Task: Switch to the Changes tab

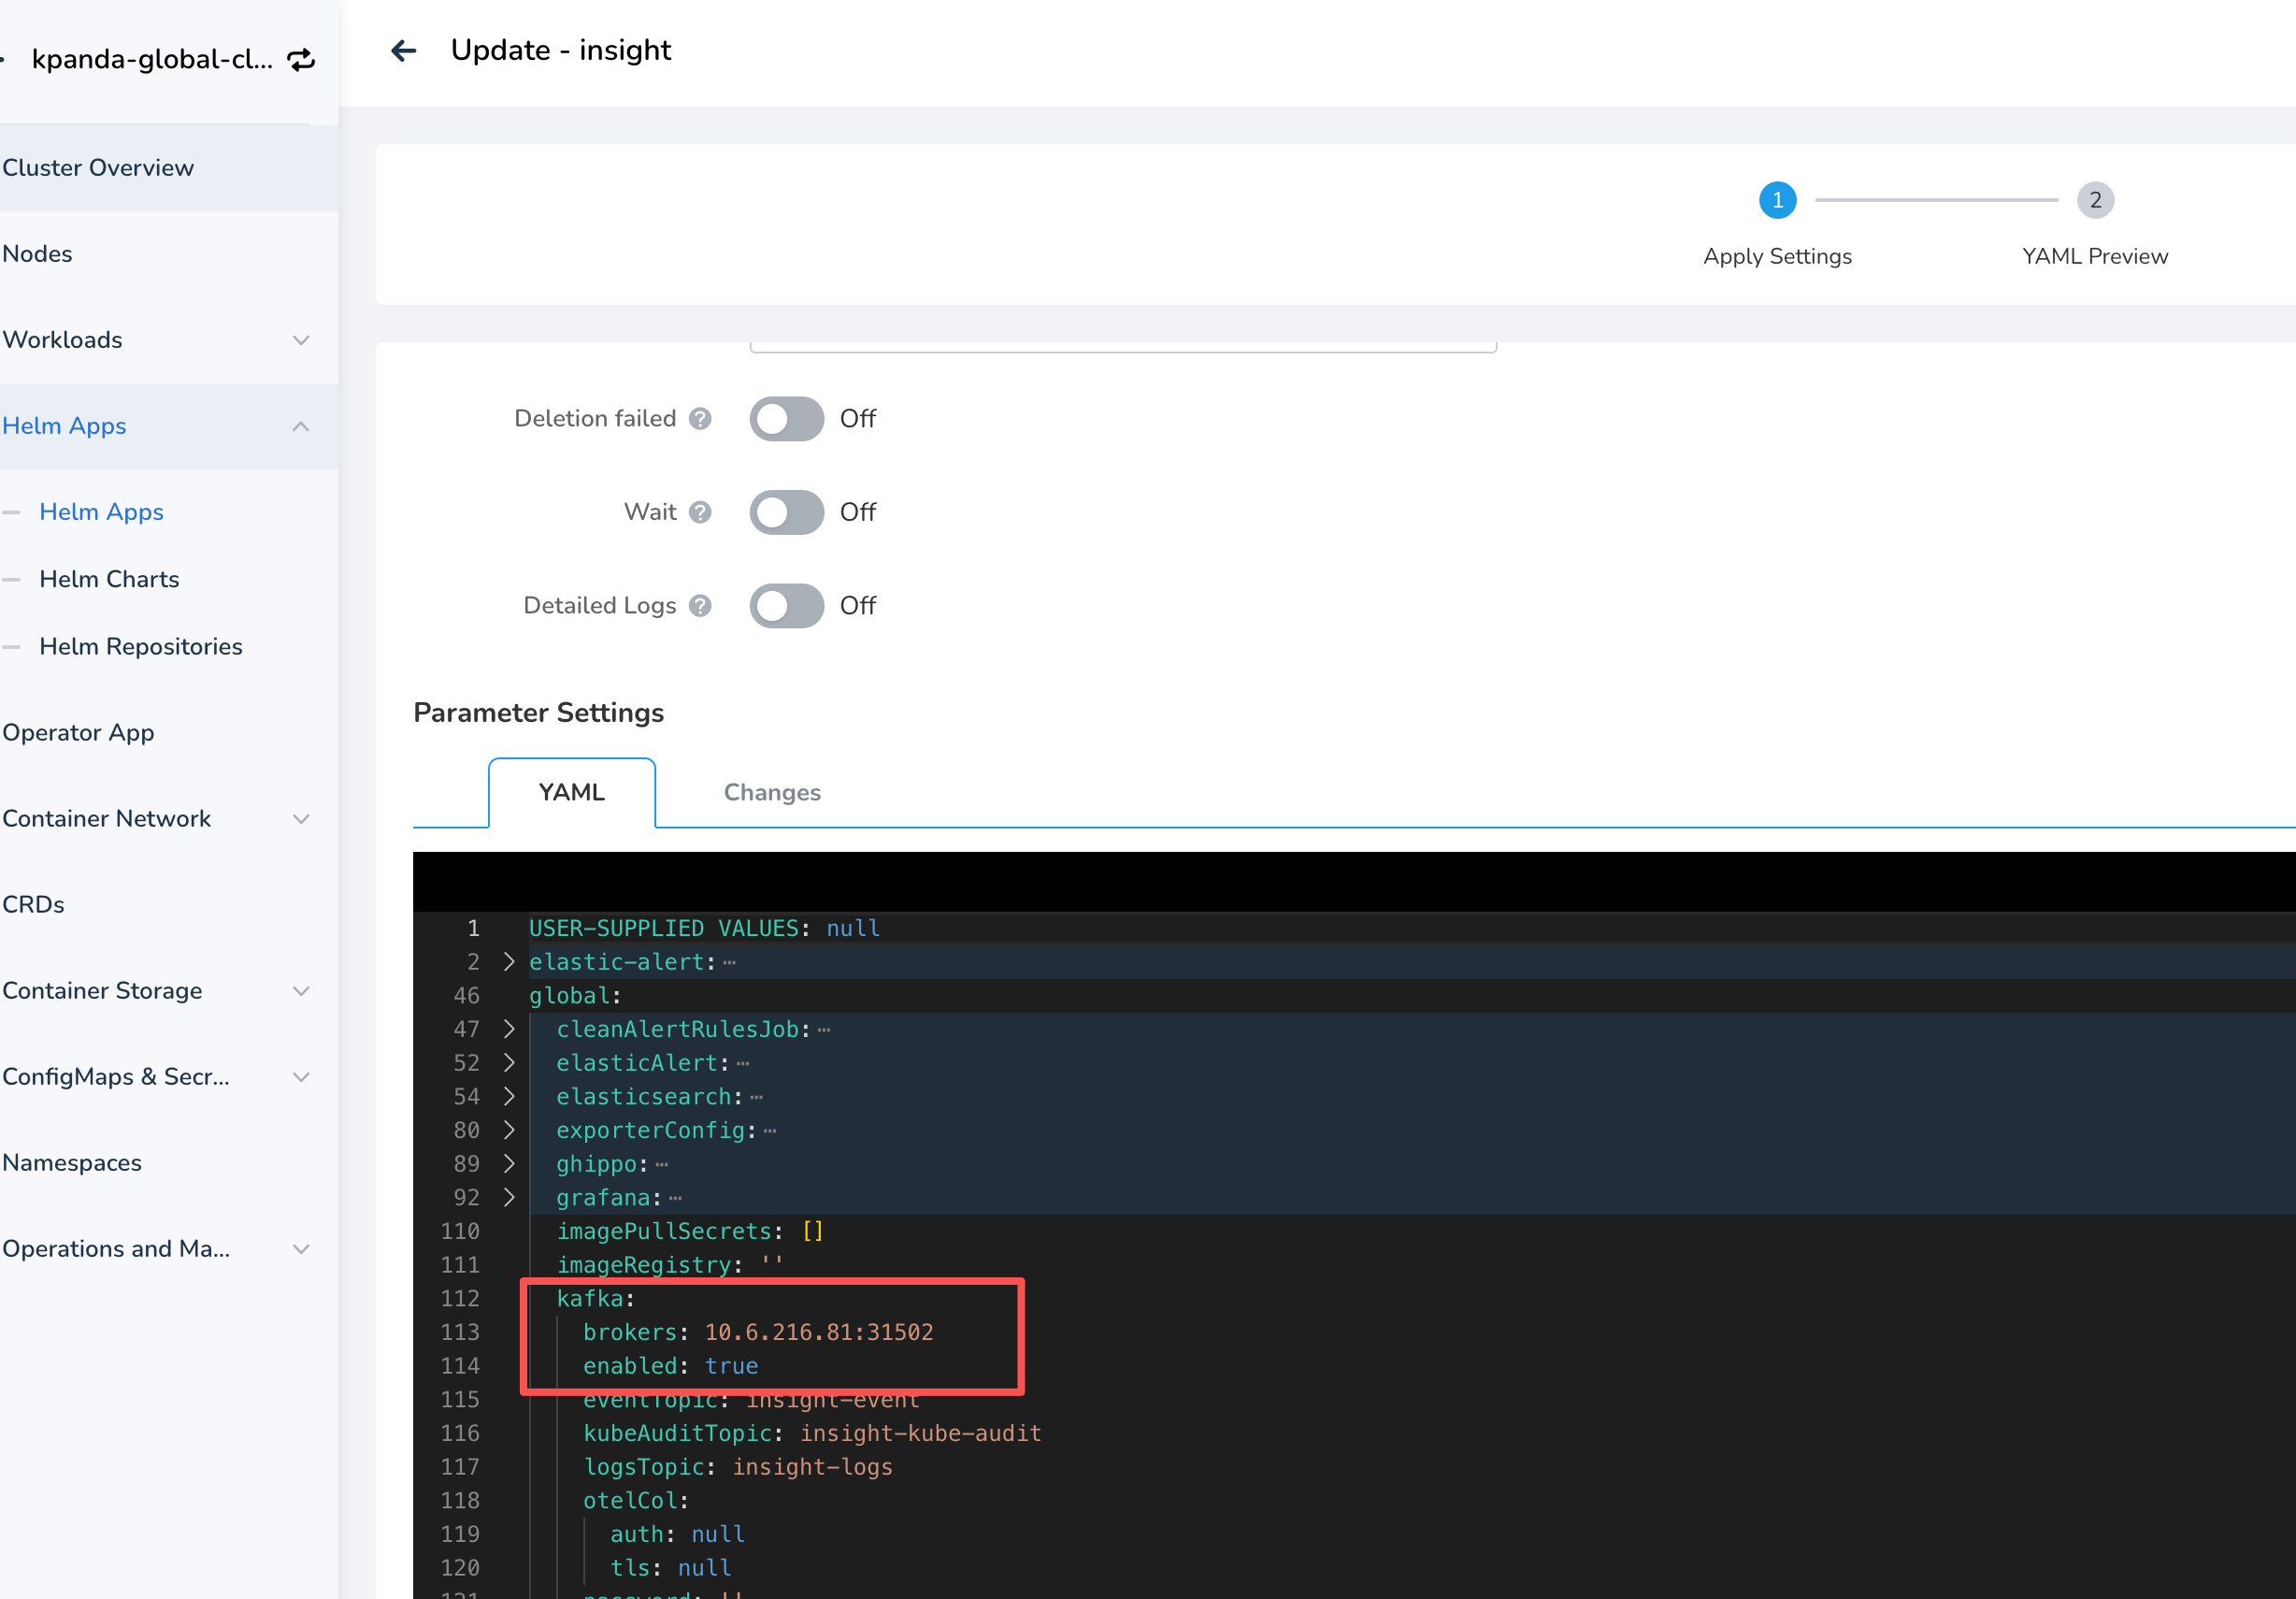Action: 771,792
